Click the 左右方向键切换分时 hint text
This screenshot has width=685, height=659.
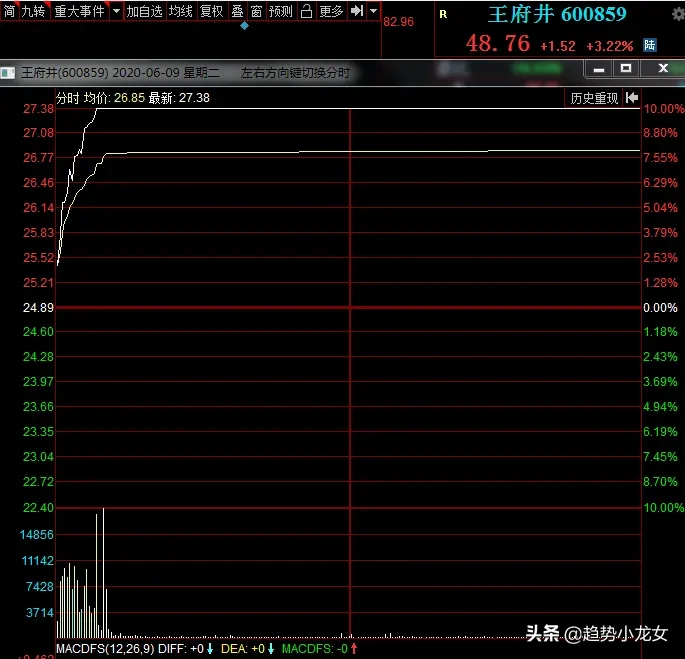[295, 73]
